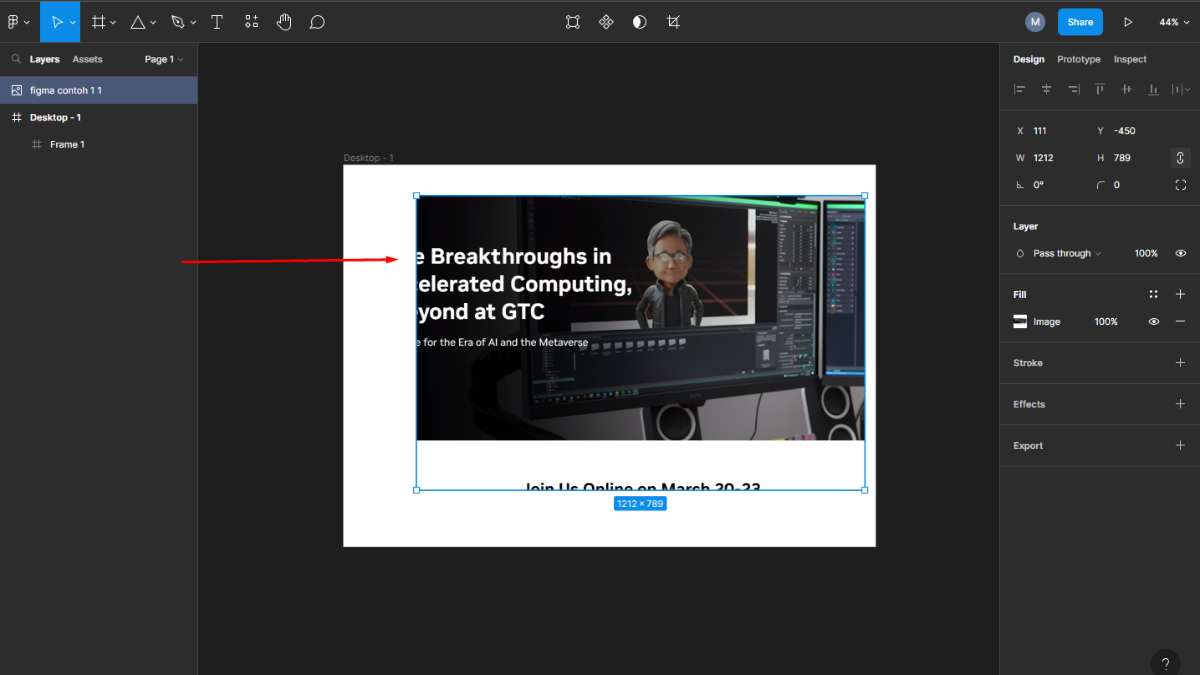This screenshot has width=1200, height=675.
Task: Click the Y position field
Action: pyautogui.click(x=1128, y=131)
